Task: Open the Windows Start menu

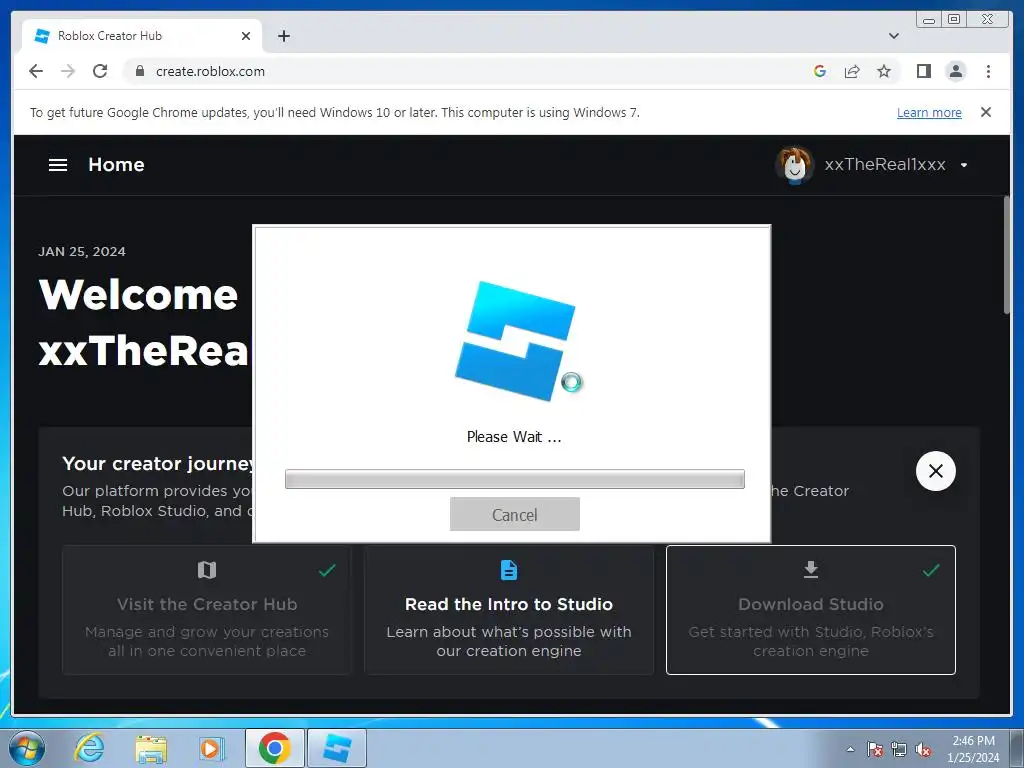Action: (27, 748)
